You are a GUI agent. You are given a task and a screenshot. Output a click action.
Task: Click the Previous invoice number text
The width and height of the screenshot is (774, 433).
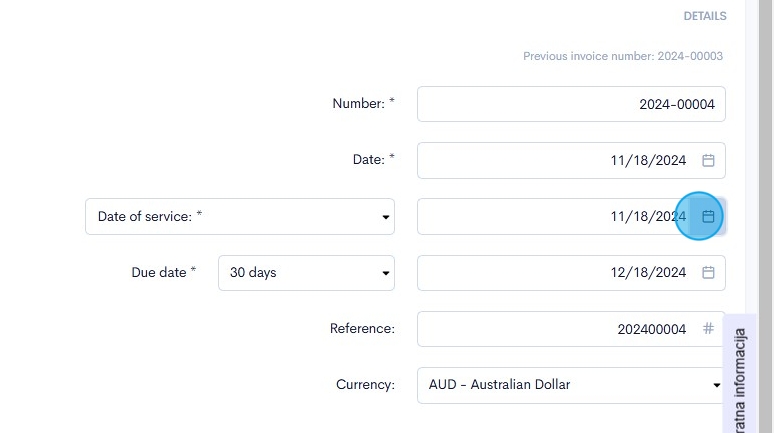(623, 56)
